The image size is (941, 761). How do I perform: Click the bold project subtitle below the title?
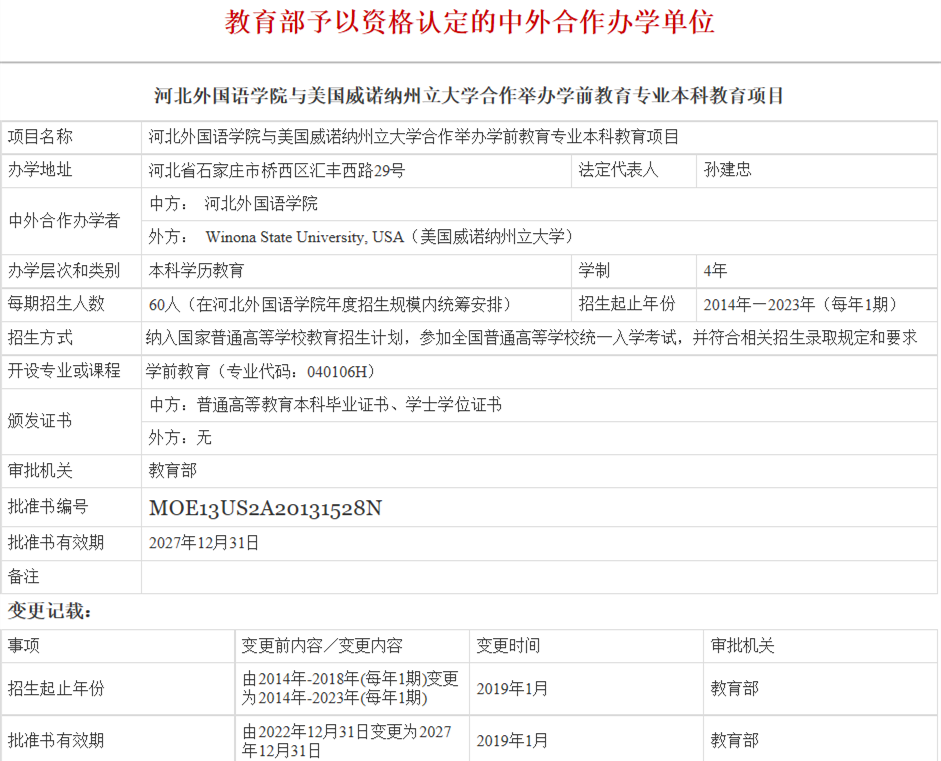pos(470,96)
